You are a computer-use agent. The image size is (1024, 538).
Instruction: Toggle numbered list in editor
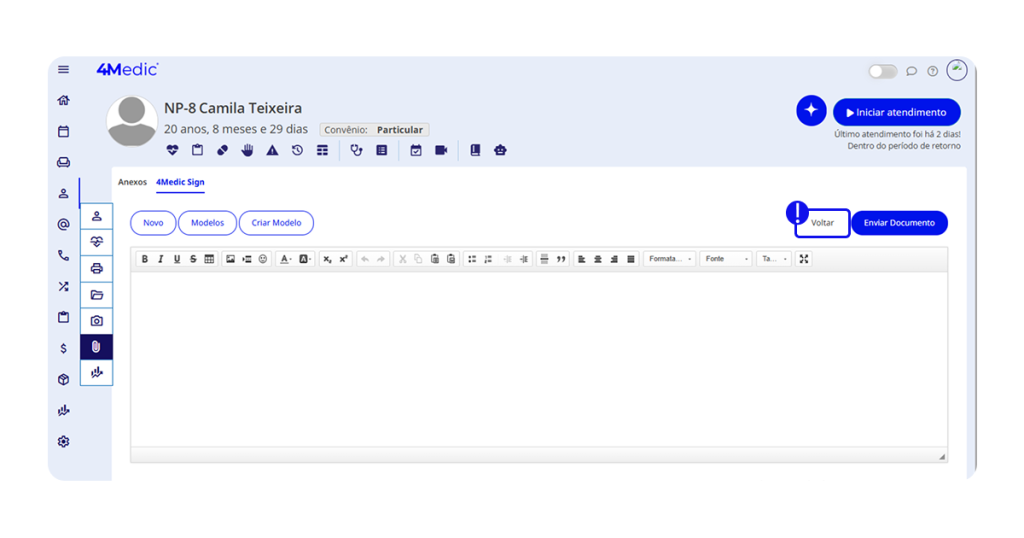488,259
